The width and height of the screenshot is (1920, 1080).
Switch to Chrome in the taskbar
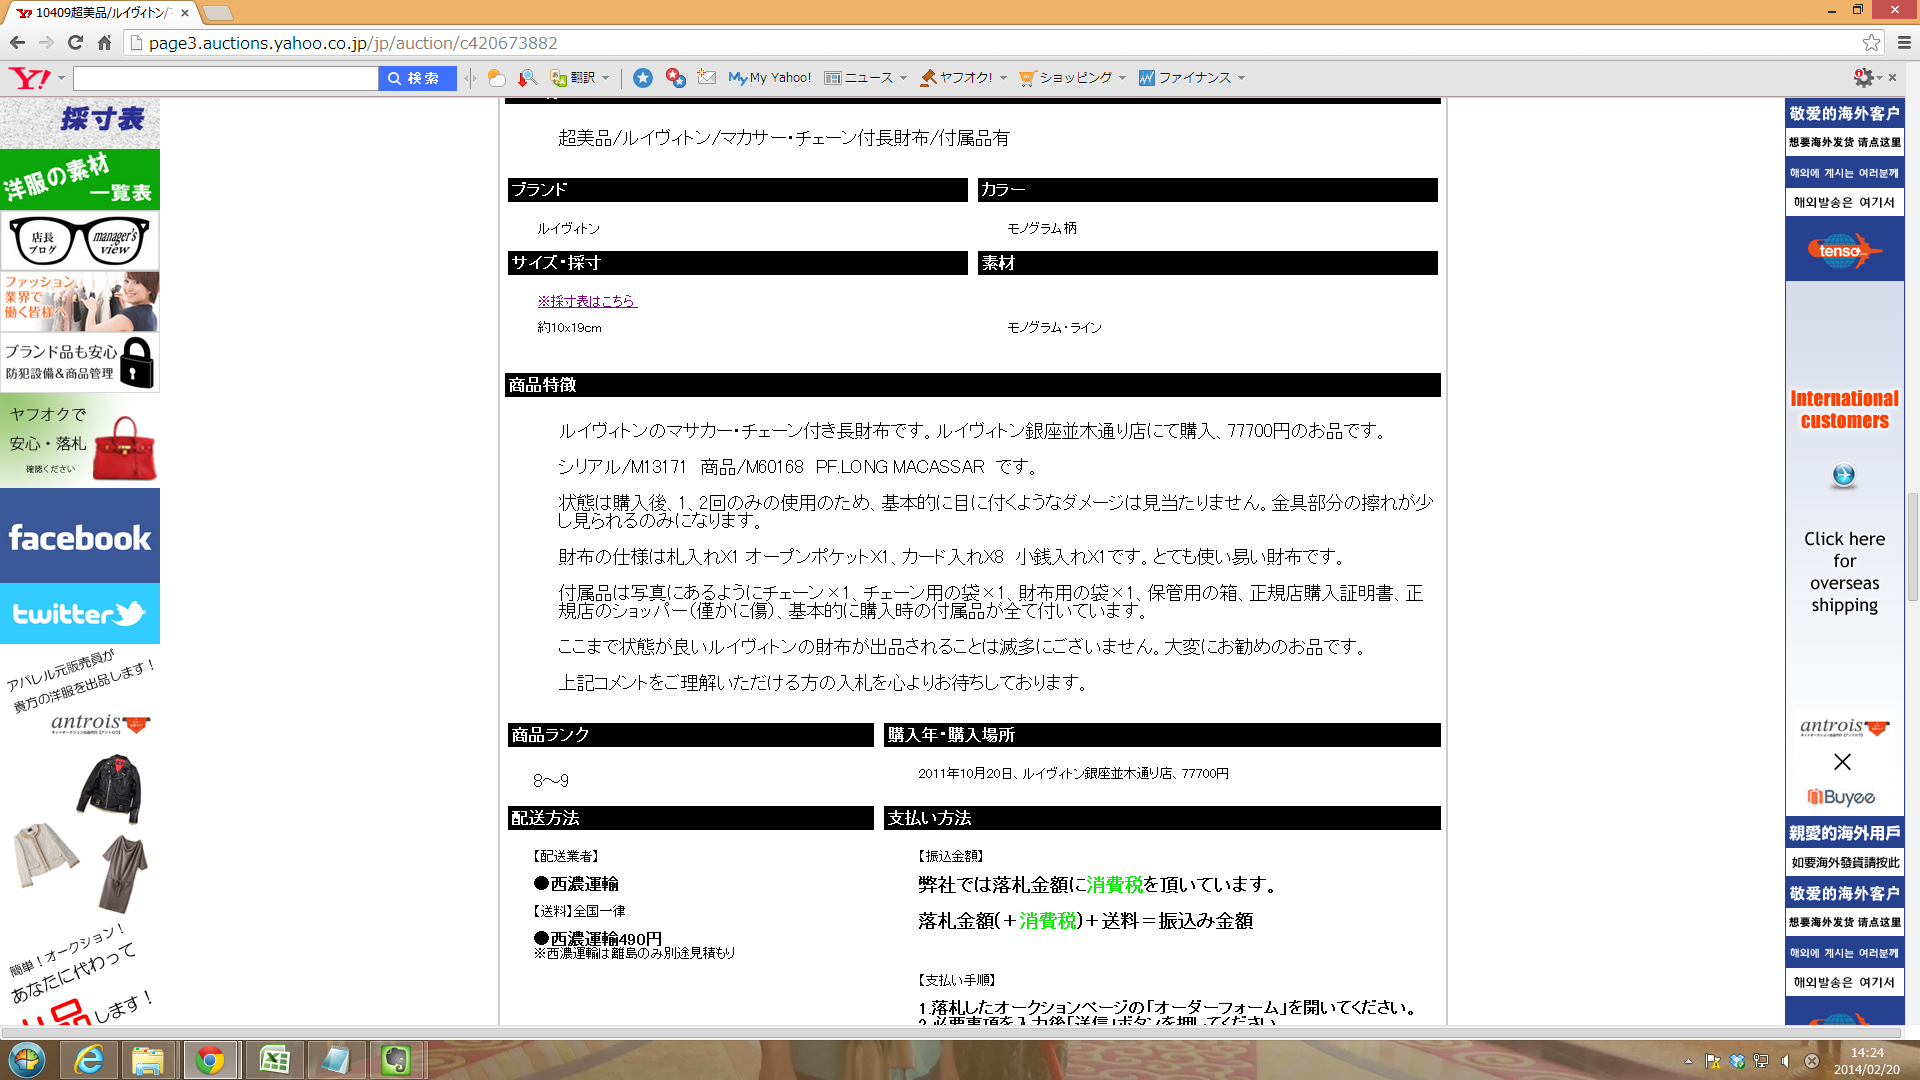pos(210,1060)
